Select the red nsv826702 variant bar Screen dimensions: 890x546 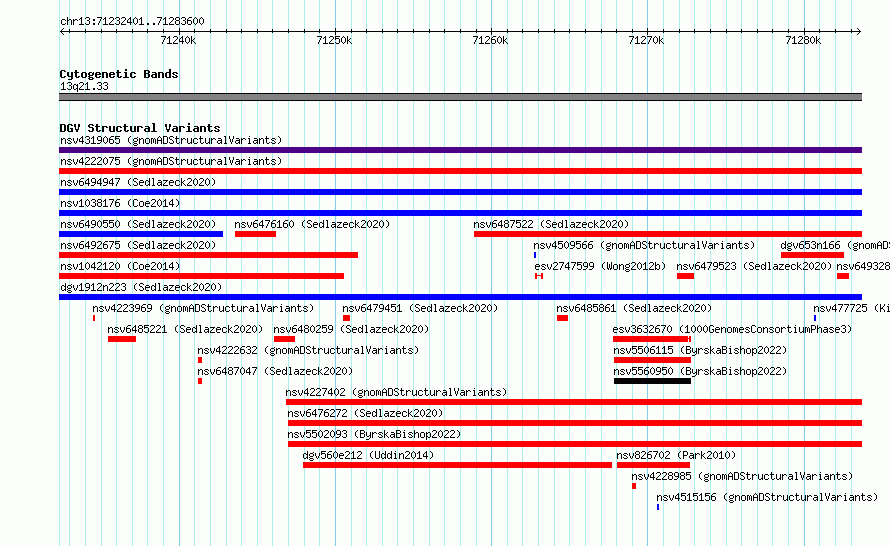click(x=653, y=465)
